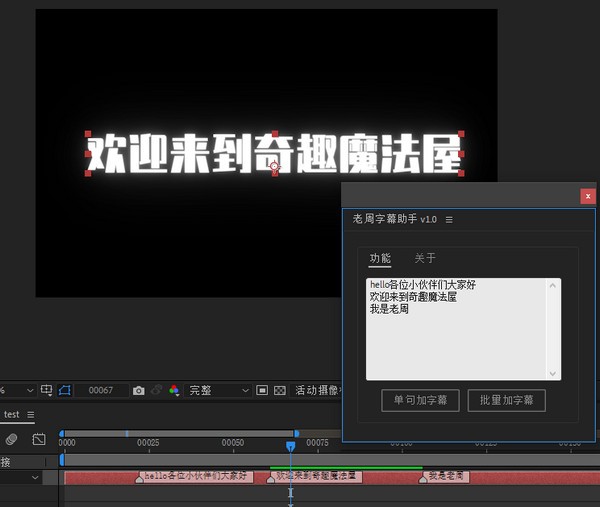Open the test composition panel menu

[30, 414]
